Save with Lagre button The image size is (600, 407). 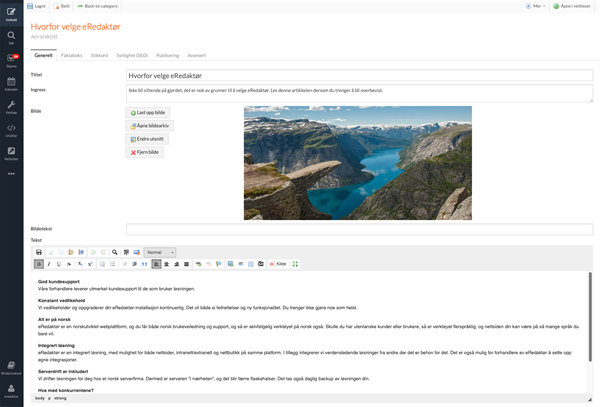pos(36,6)
